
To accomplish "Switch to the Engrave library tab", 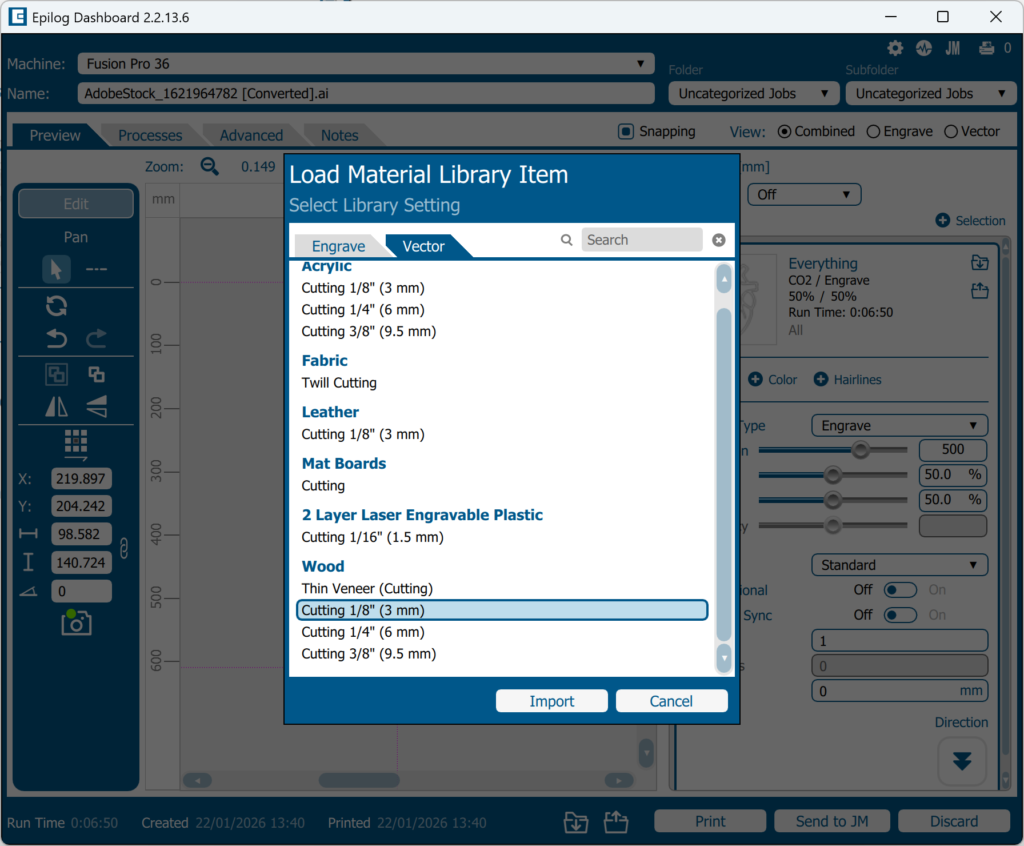I will pyautogui.click(x=338, y=246).
